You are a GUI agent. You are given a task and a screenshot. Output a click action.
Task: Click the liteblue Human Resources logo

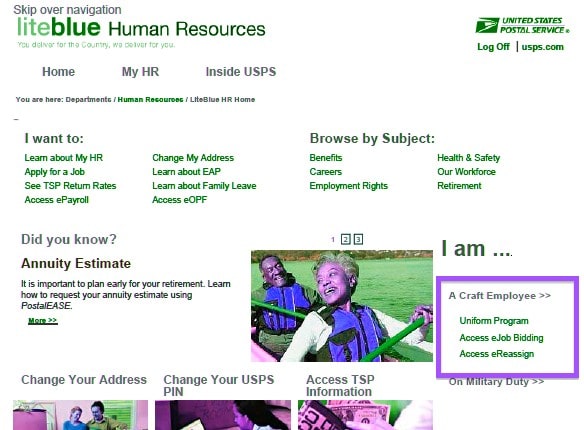click(x=141, y=28)
